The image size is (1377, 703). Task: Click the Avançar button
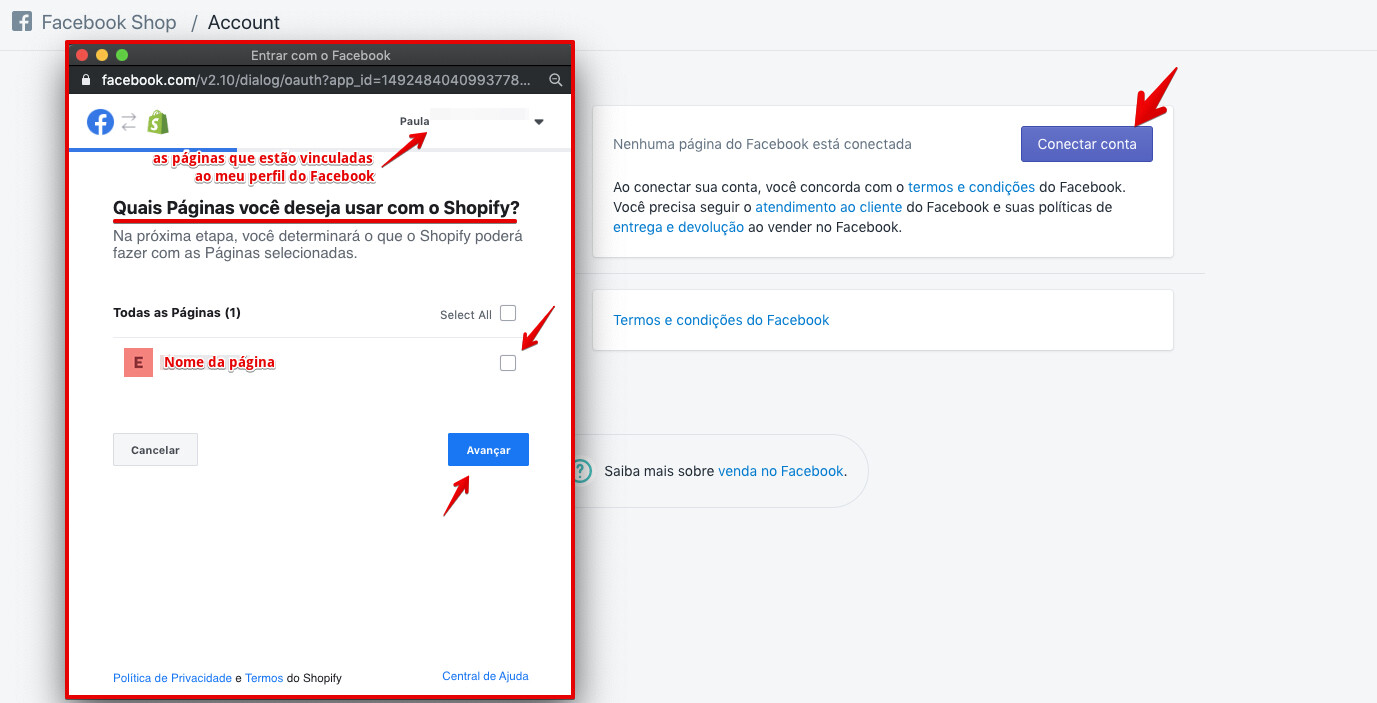(488, 450)
